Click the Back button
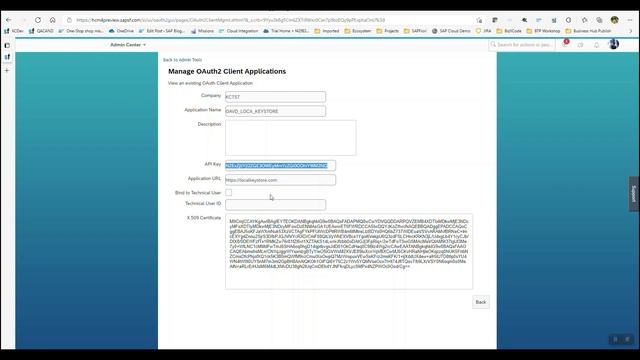640x360 pixels. pyautogui.click(x=481, y=302)
